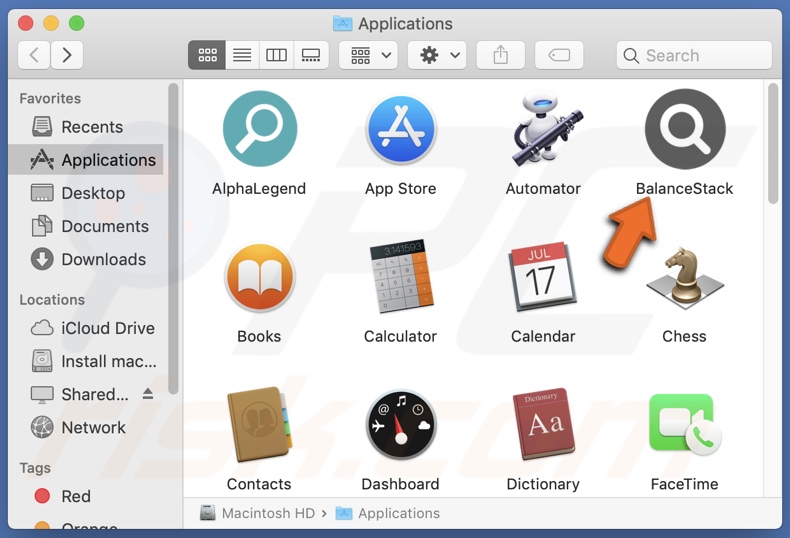Click the BalanceStack name label
790x538 pixels.
tap(684, 188)
